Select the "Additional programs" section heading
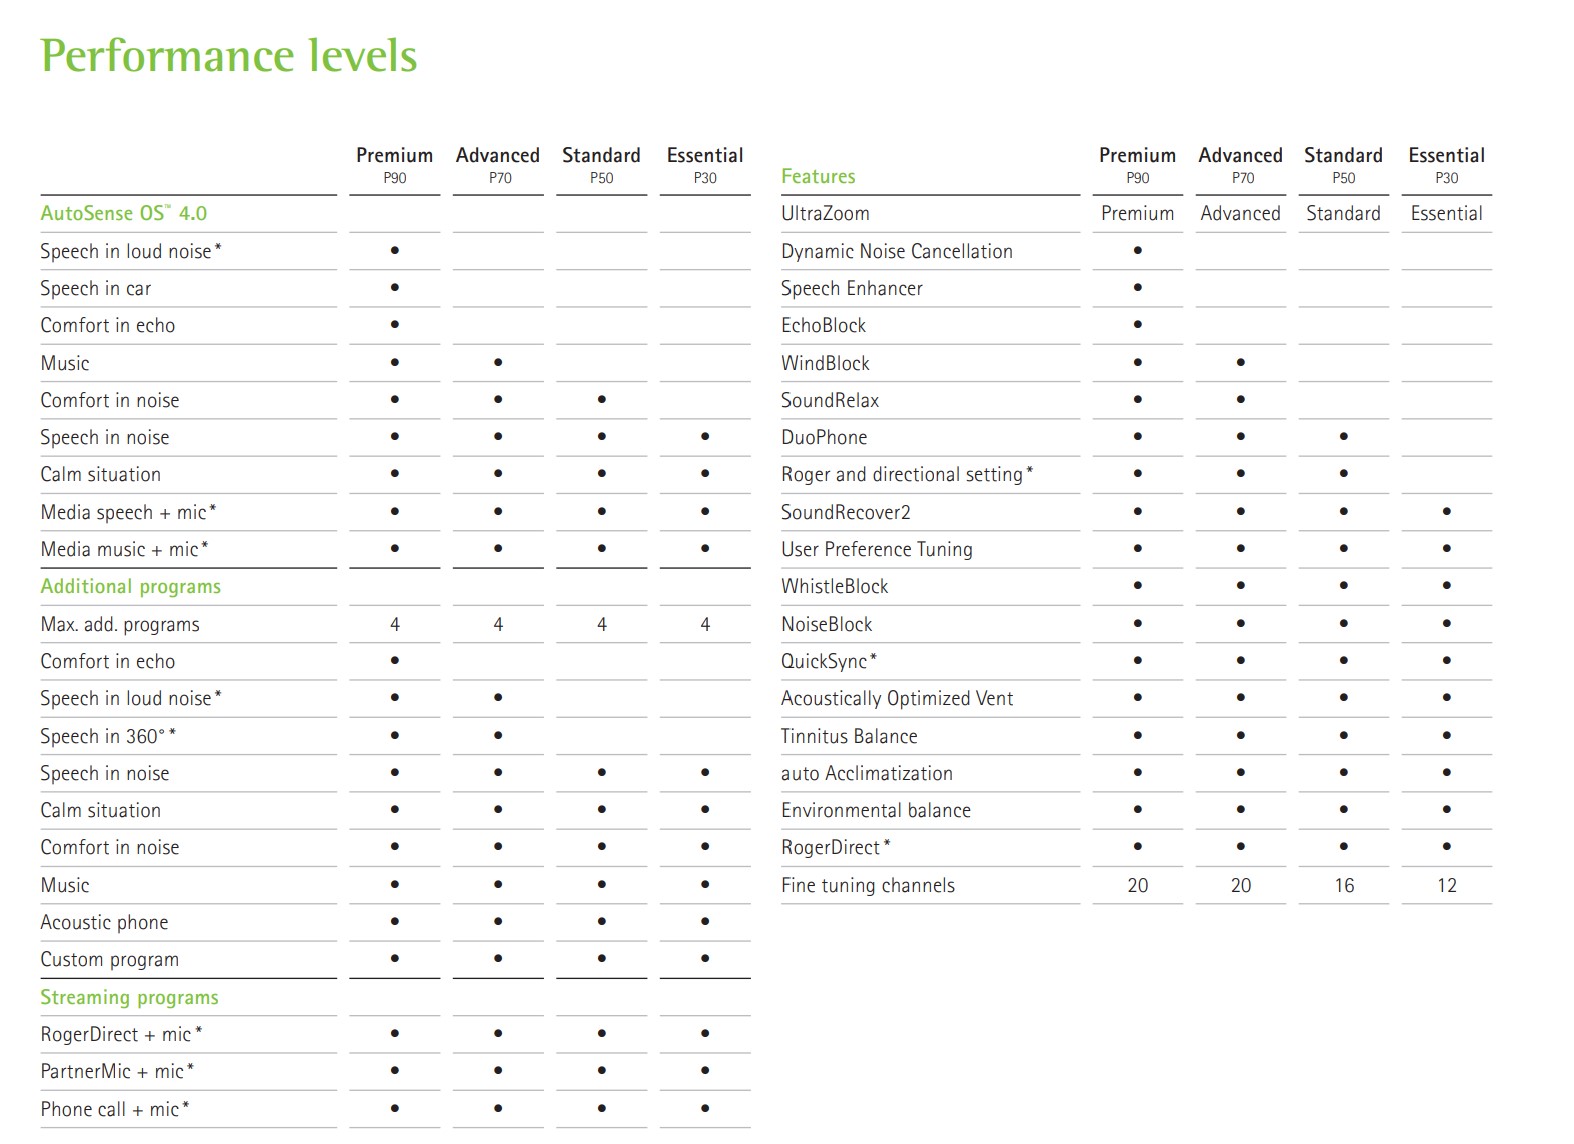 pos(131,587)
